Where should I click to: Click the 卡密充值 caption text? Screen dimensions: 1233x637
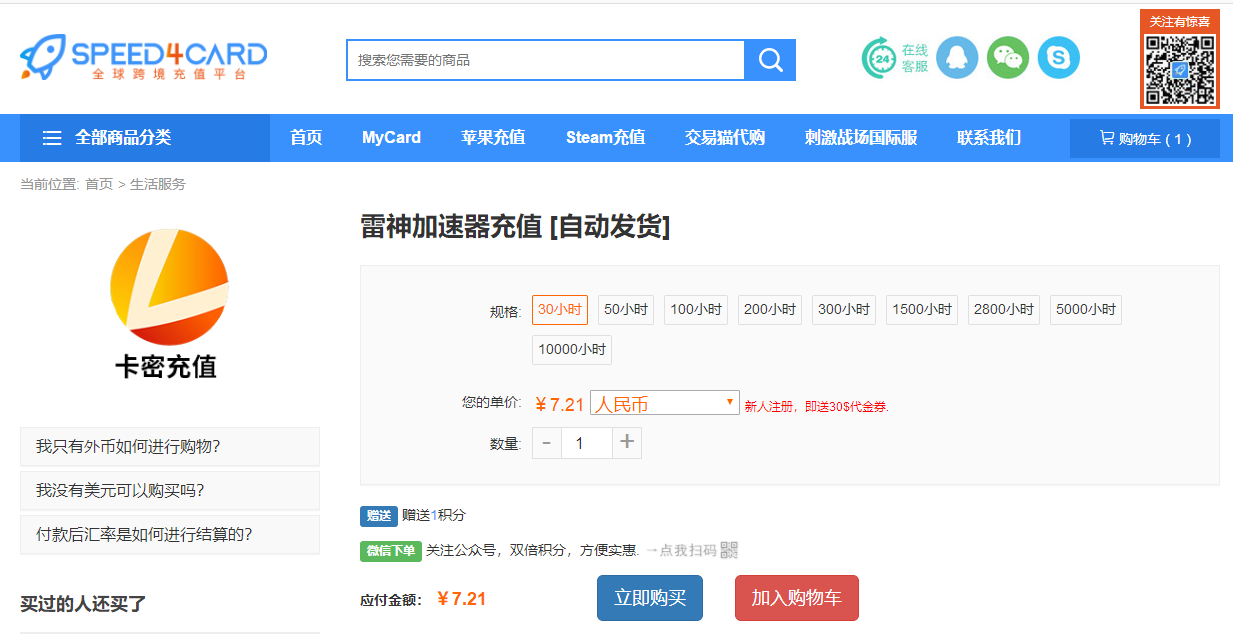[166, 367]
